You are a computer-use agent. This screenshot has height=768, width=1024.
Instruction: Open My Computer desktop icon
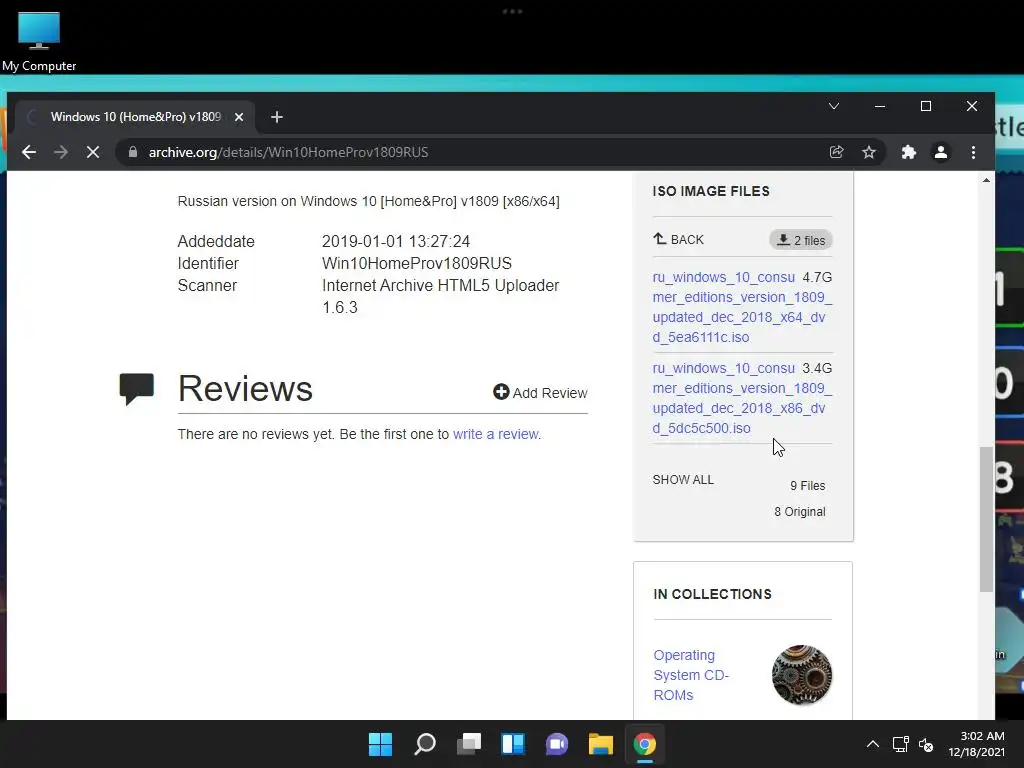tap(39, 40)
